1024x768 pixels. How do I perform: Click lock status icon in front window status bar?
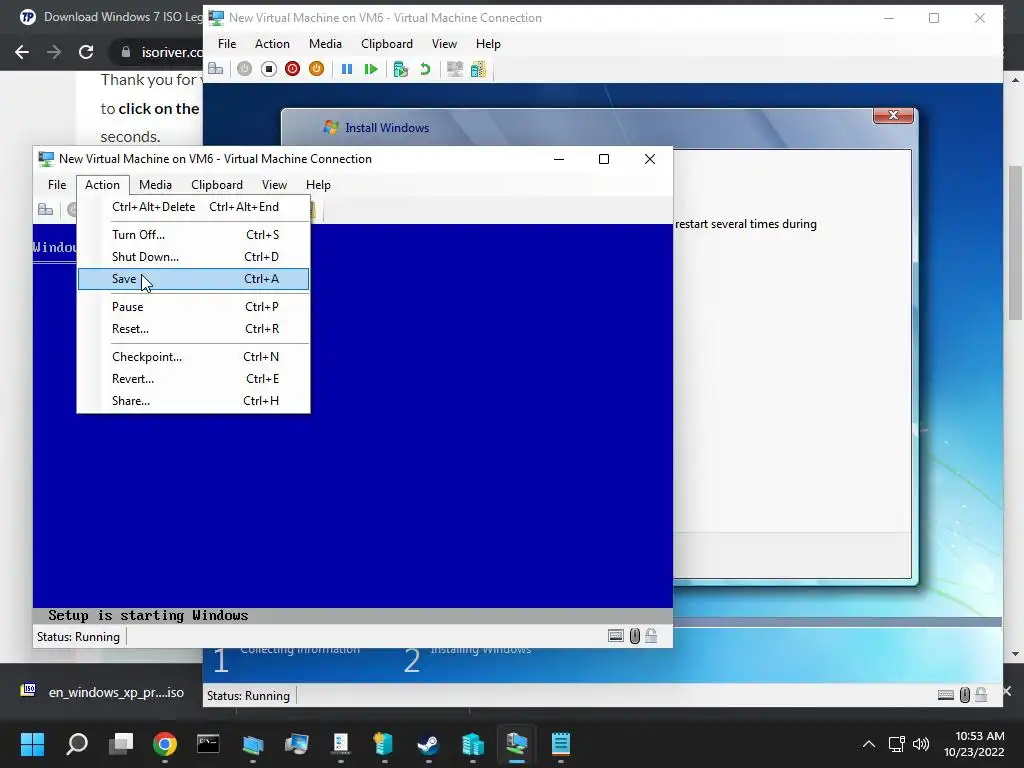(651, 636)
